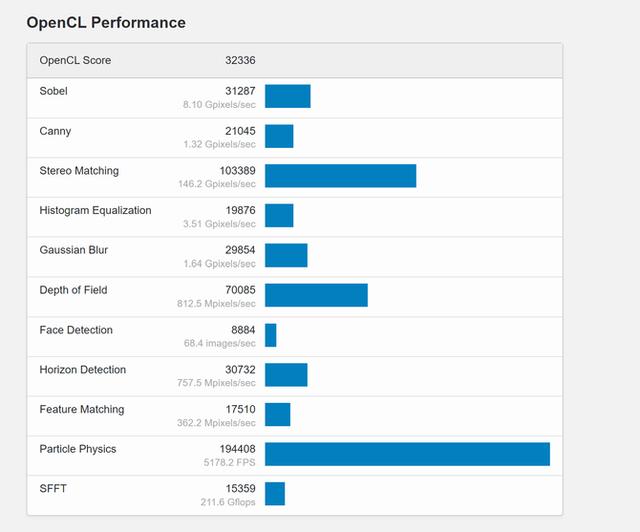Click the Sobel benchmark bar
The width and height of the screenshot is (640, 532).
point(288,96)
